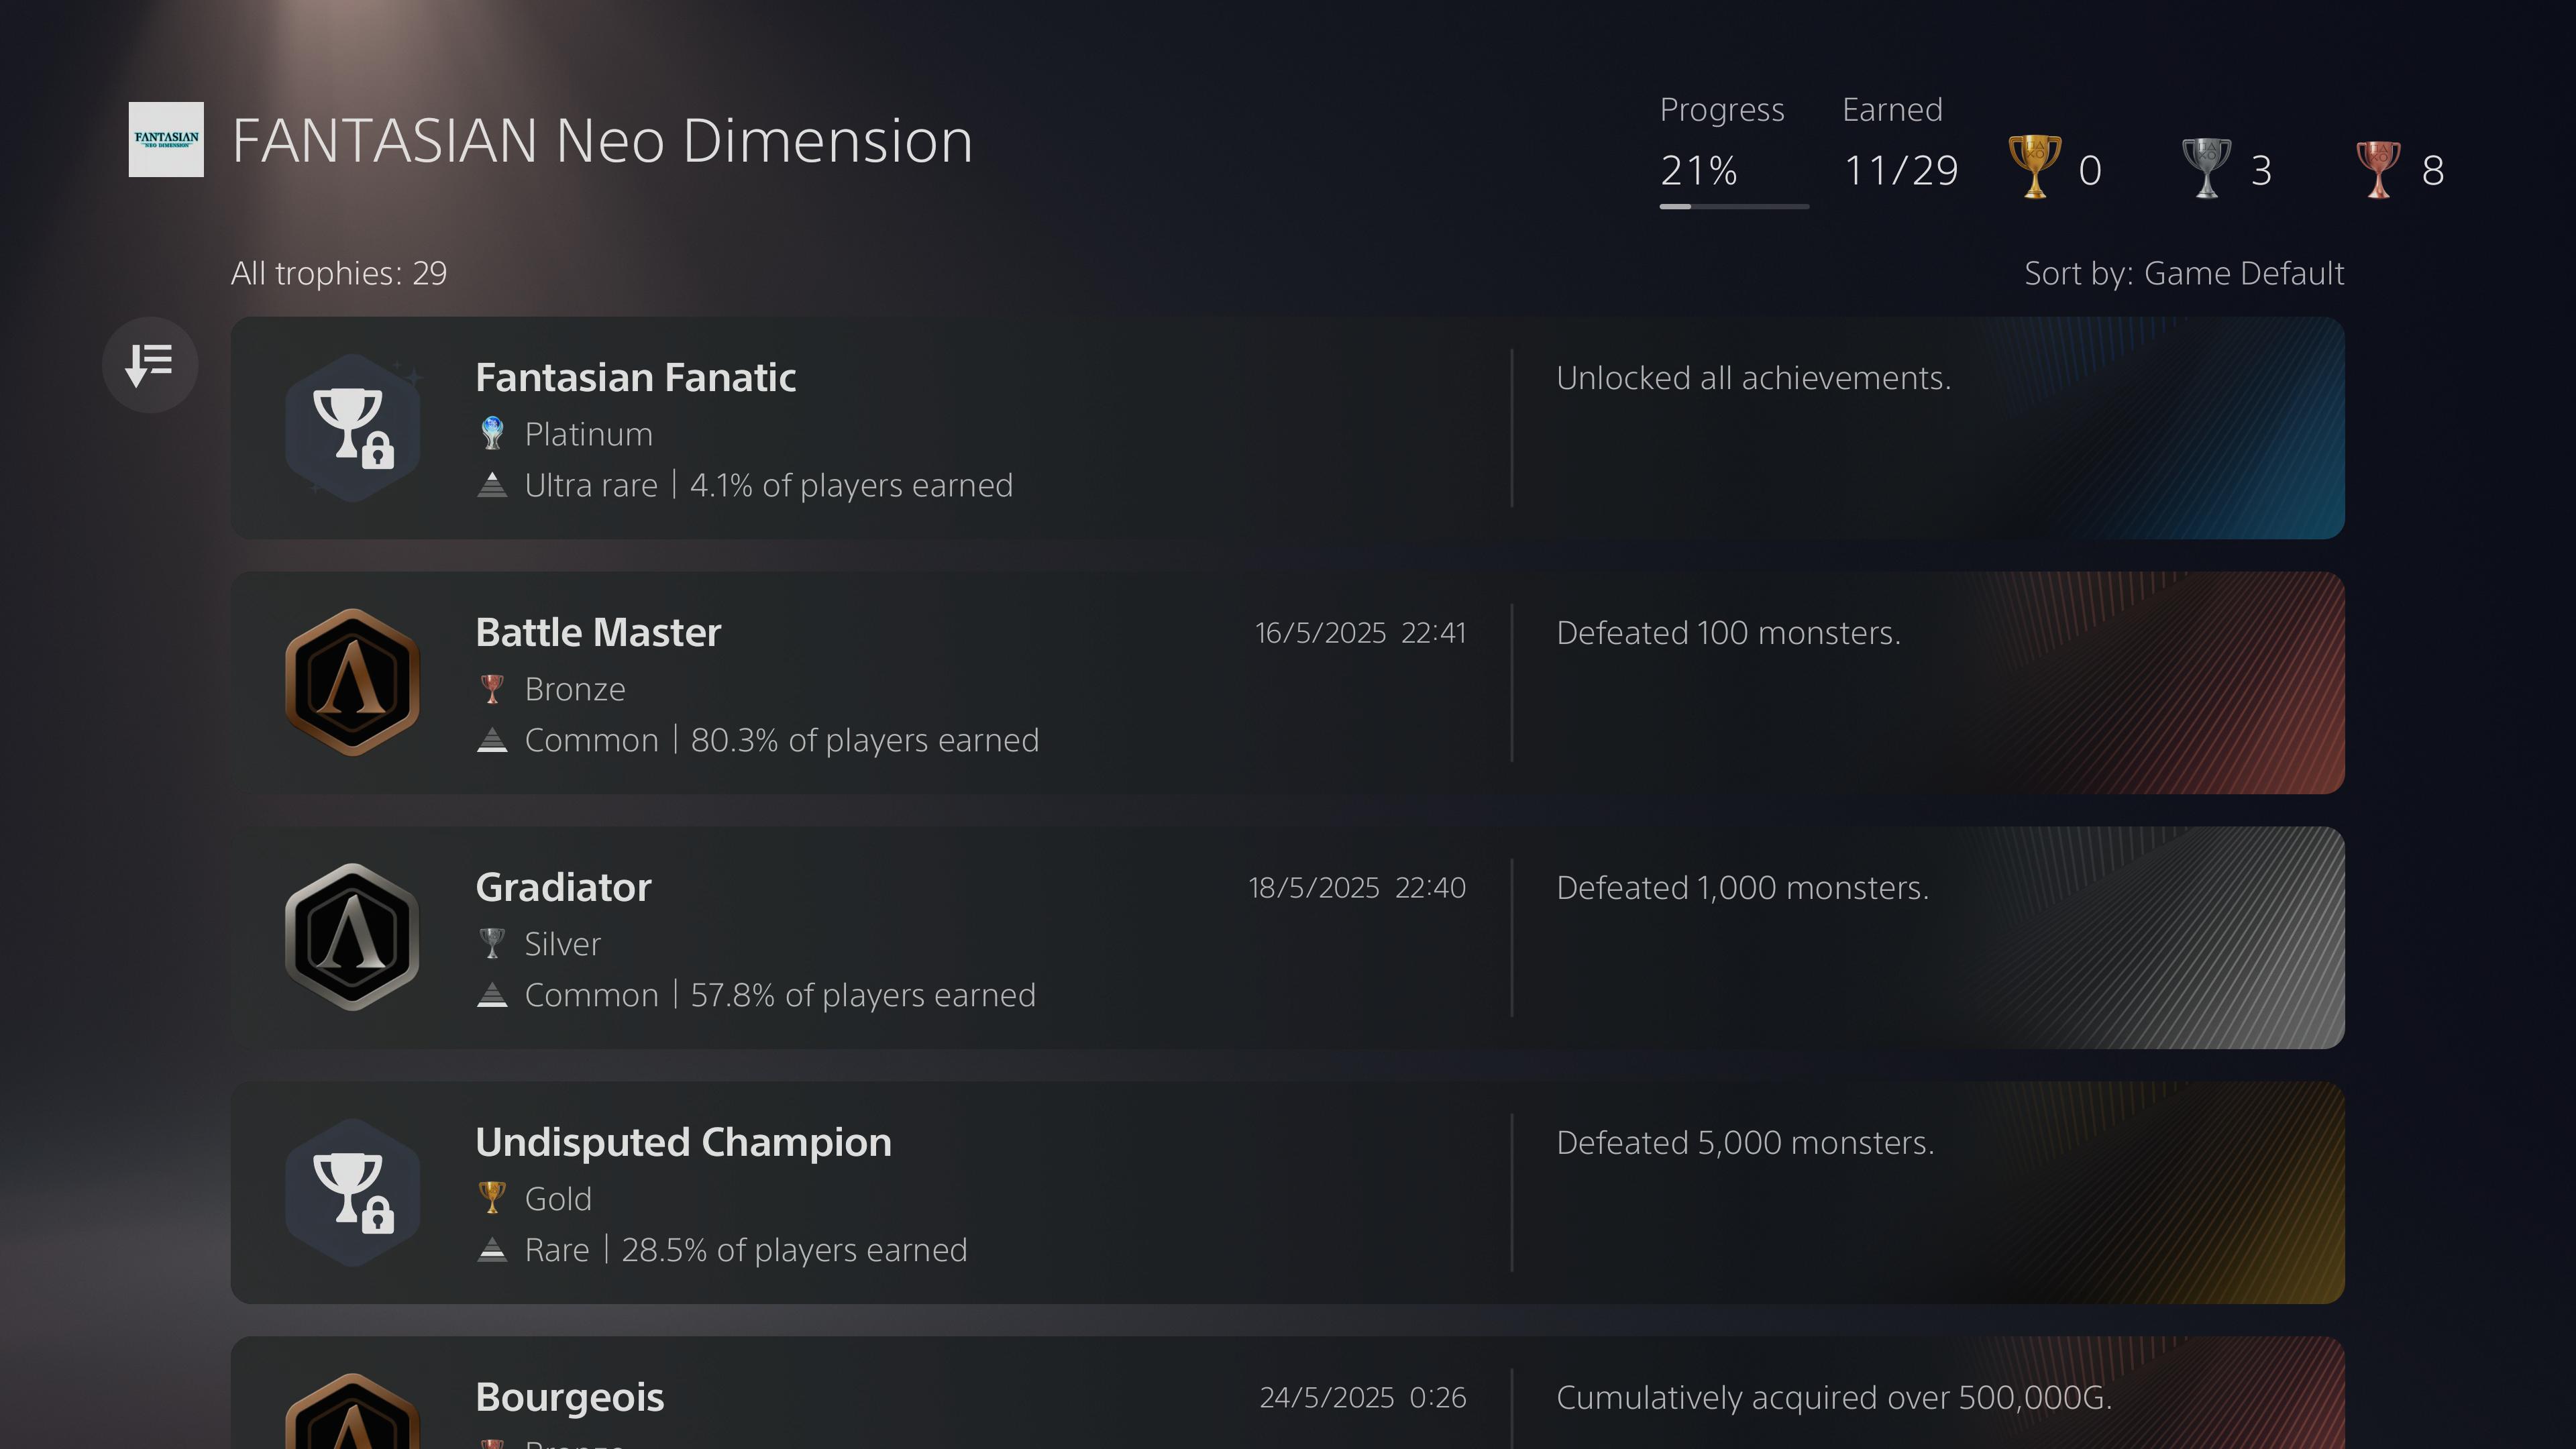Select the Bourgeois trophy description text
The height and width of the screenshot is (1449, 2576).
click(x=1834, y=1397)
